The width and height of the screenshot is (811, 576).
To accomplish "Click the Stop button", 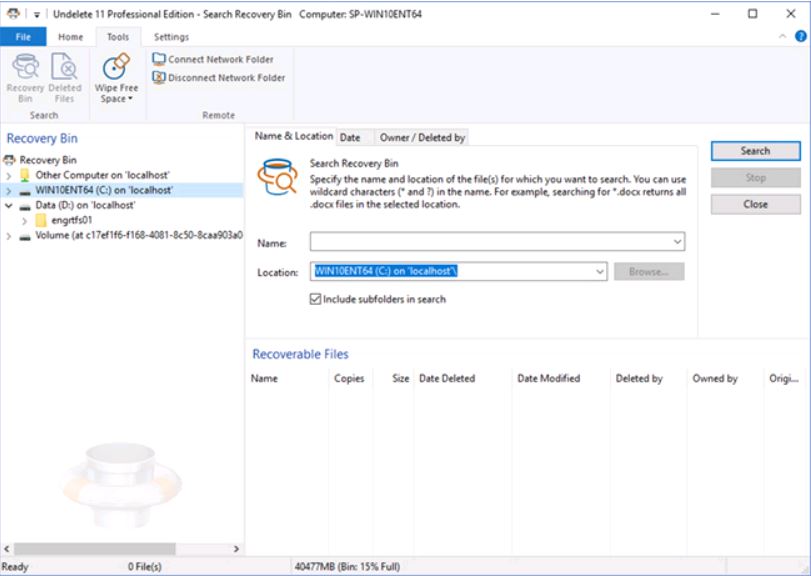I will 756,178.
